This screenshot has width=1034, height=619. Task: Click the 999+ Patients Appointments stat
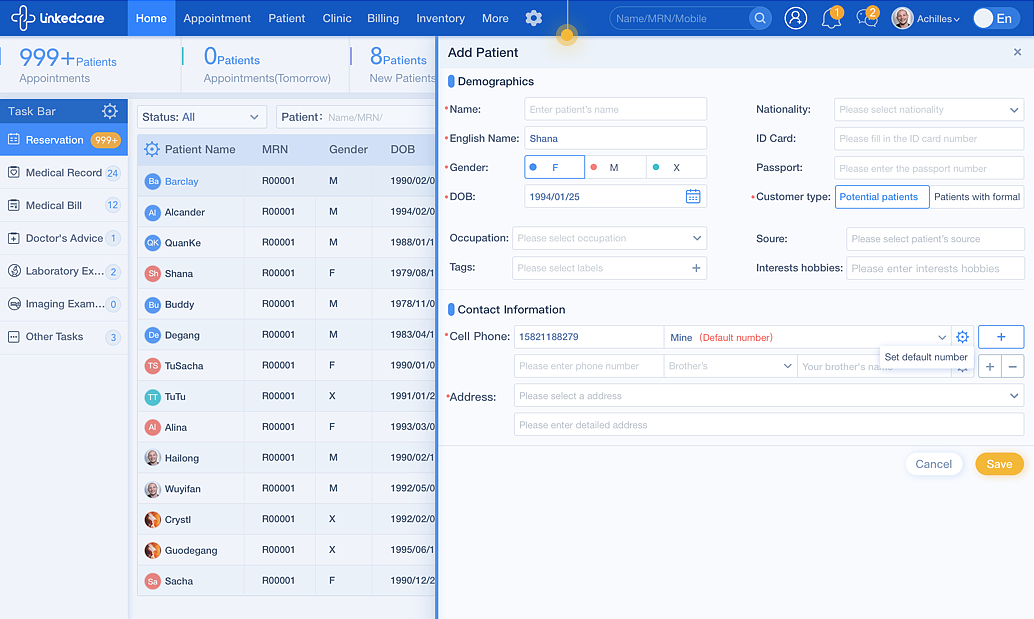click(x=68, y=65)
